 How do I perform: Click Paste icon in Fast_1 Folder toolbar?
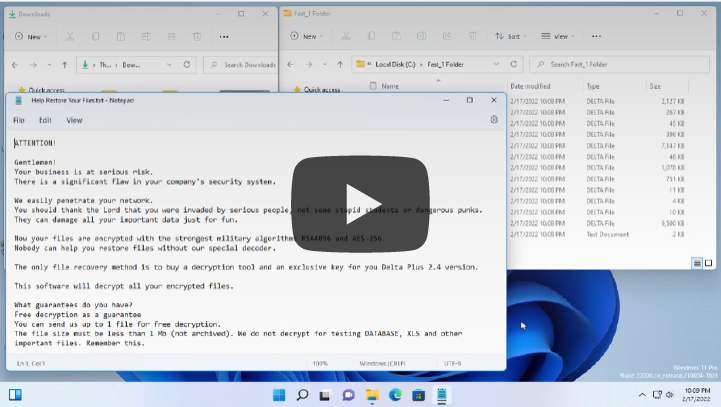(396, 36)
